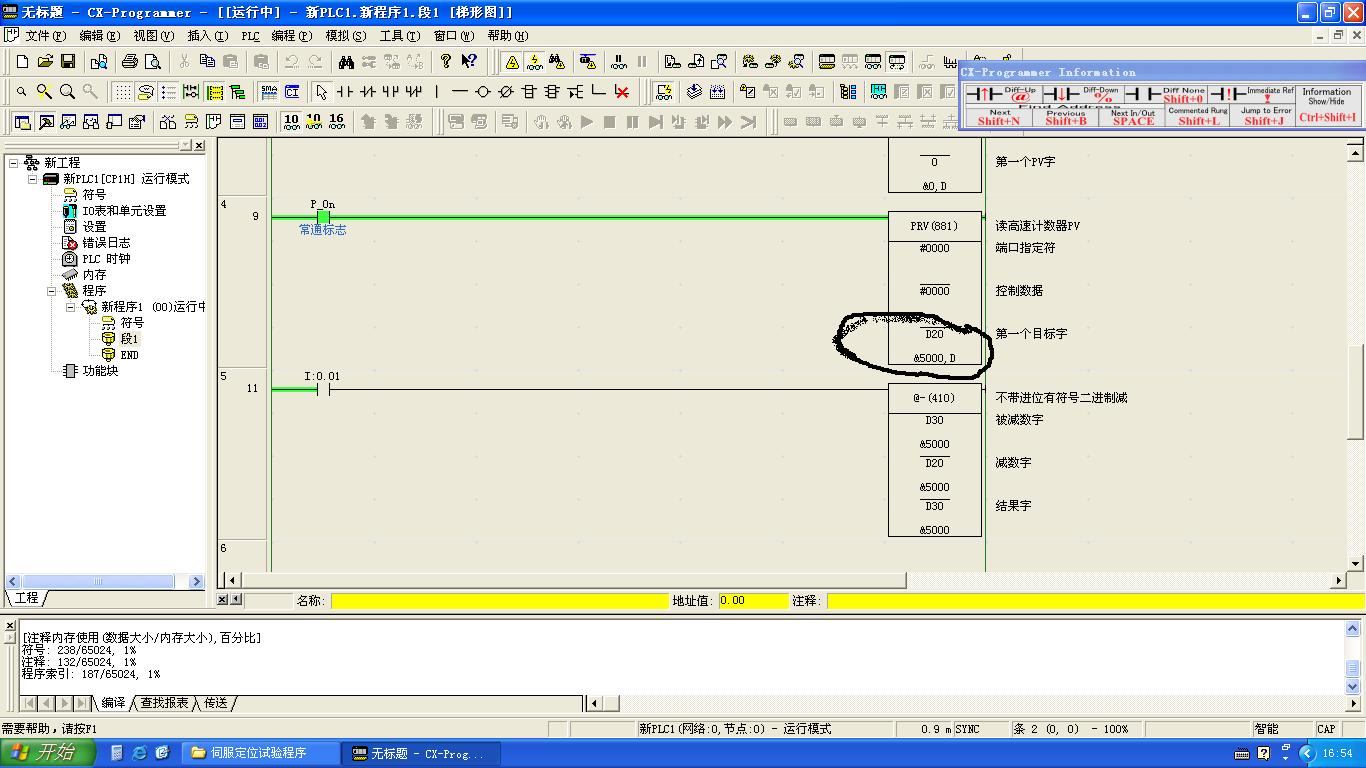
Task: Click the New file icon
Action: pos(22,62)
